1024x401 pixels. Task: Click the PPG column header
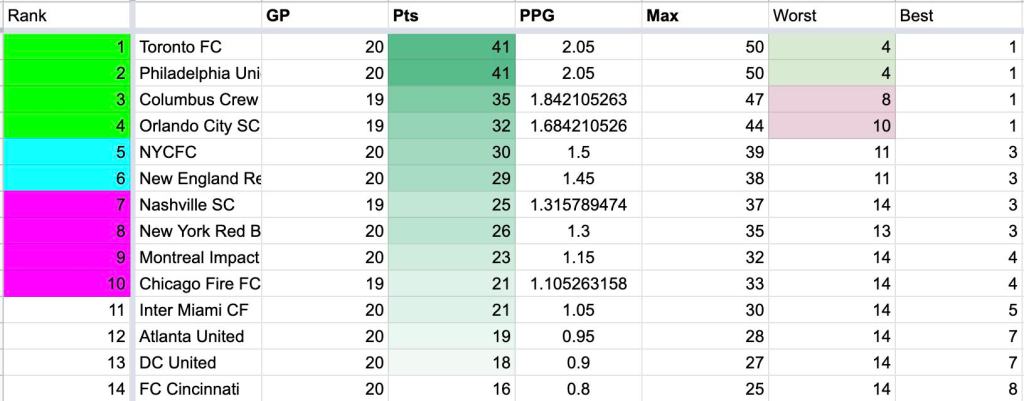pos(577,16)
